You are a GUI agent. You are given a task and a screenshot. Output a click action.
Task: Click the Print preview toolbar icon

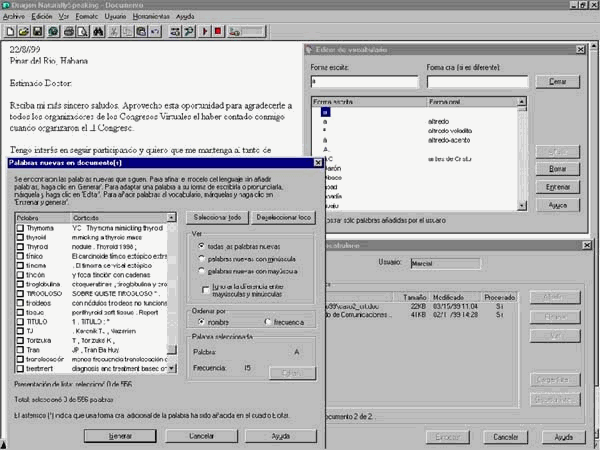click(x=83, y=31)
